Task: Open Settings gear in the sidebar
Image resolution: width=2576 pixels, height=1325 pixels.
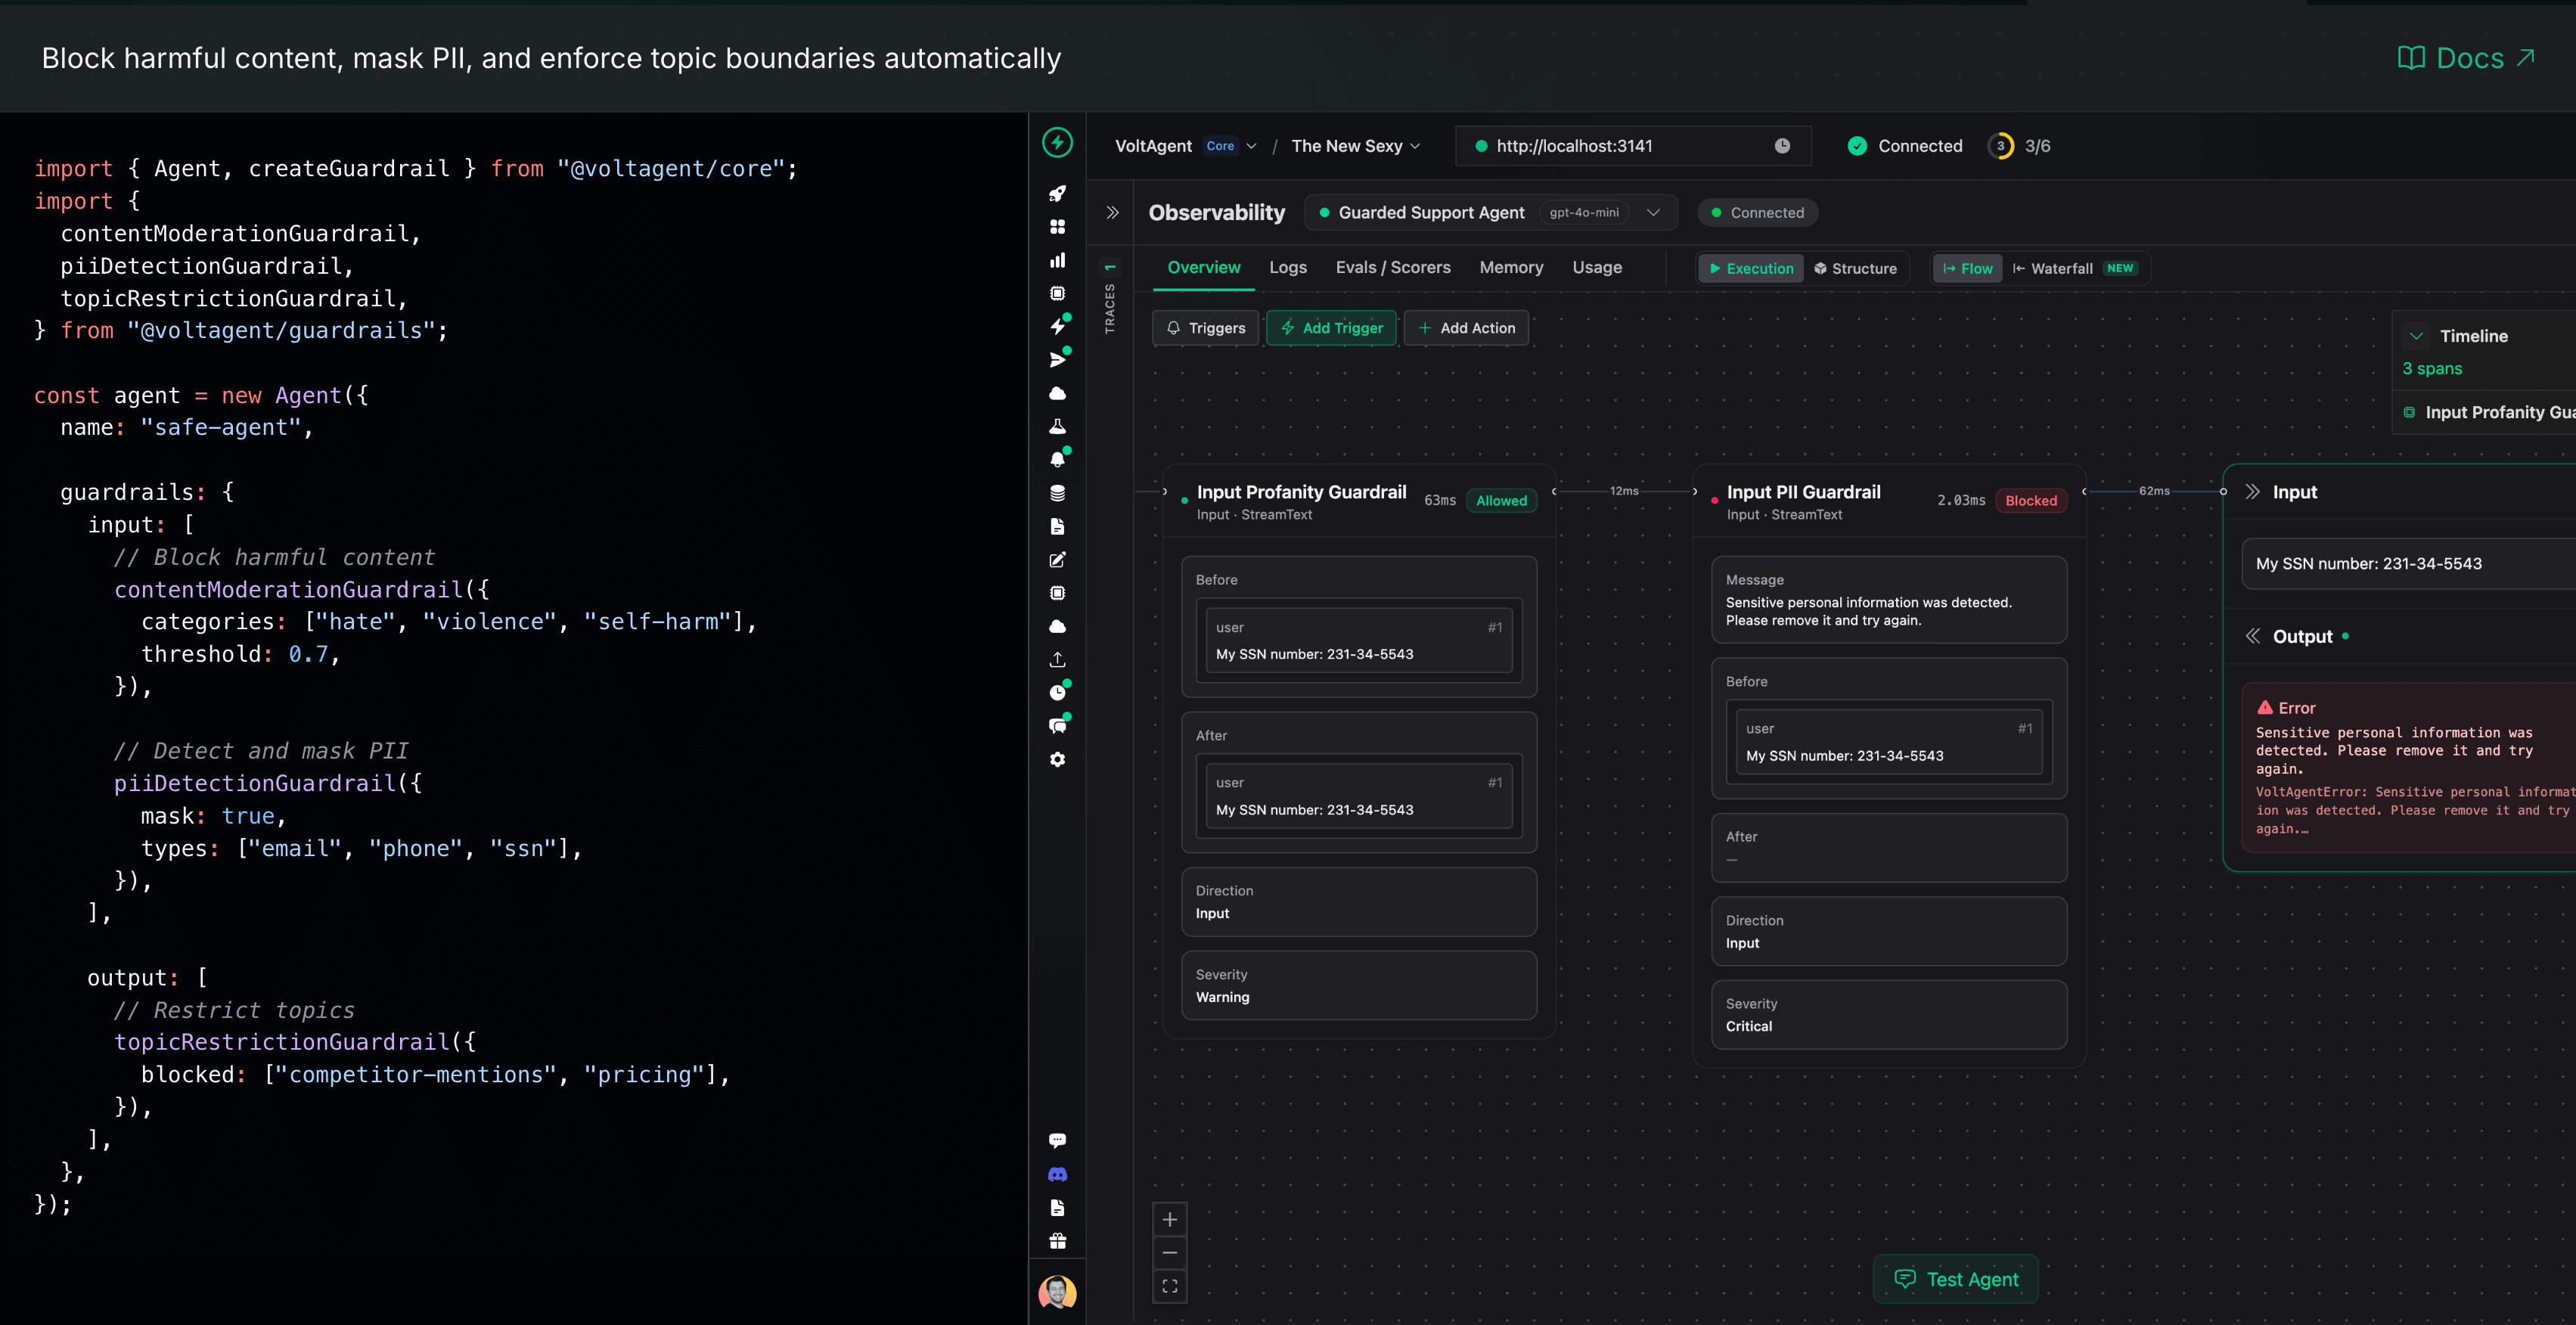Action: 1058,759
